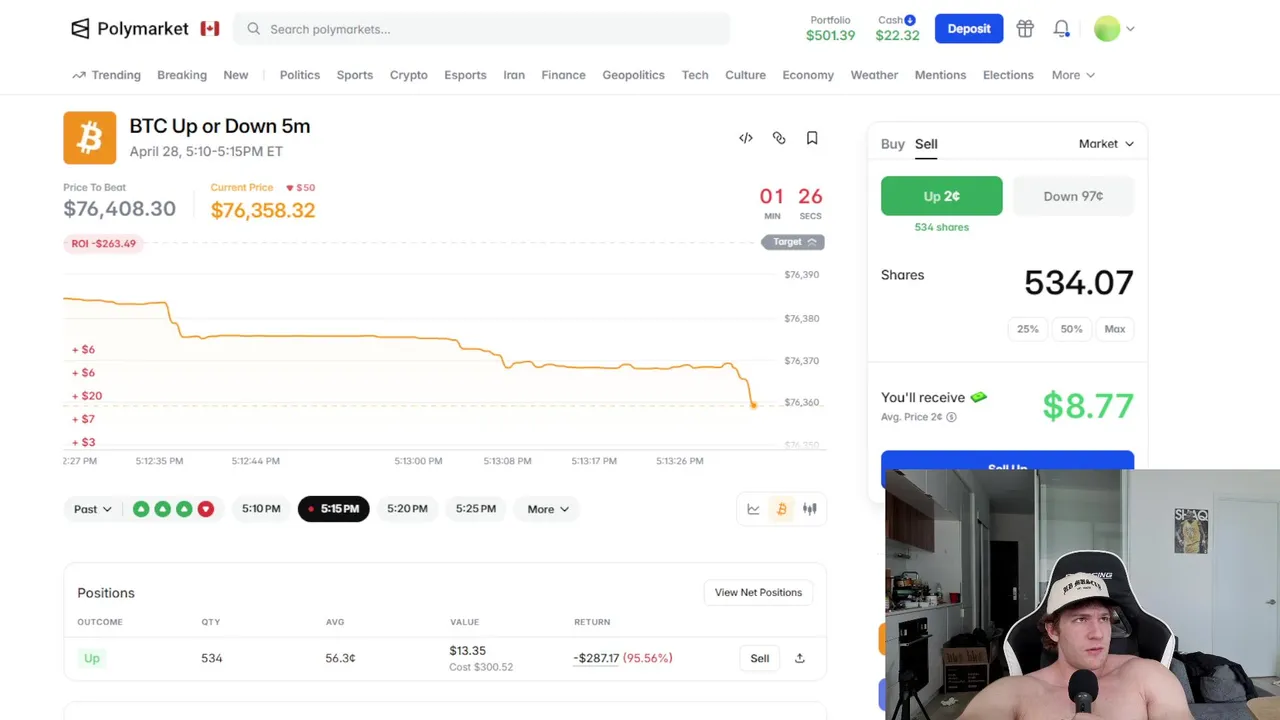Open notifications bell
Image resolution: width=1280 pixels, height=720 pixels.
[1061, 29]
